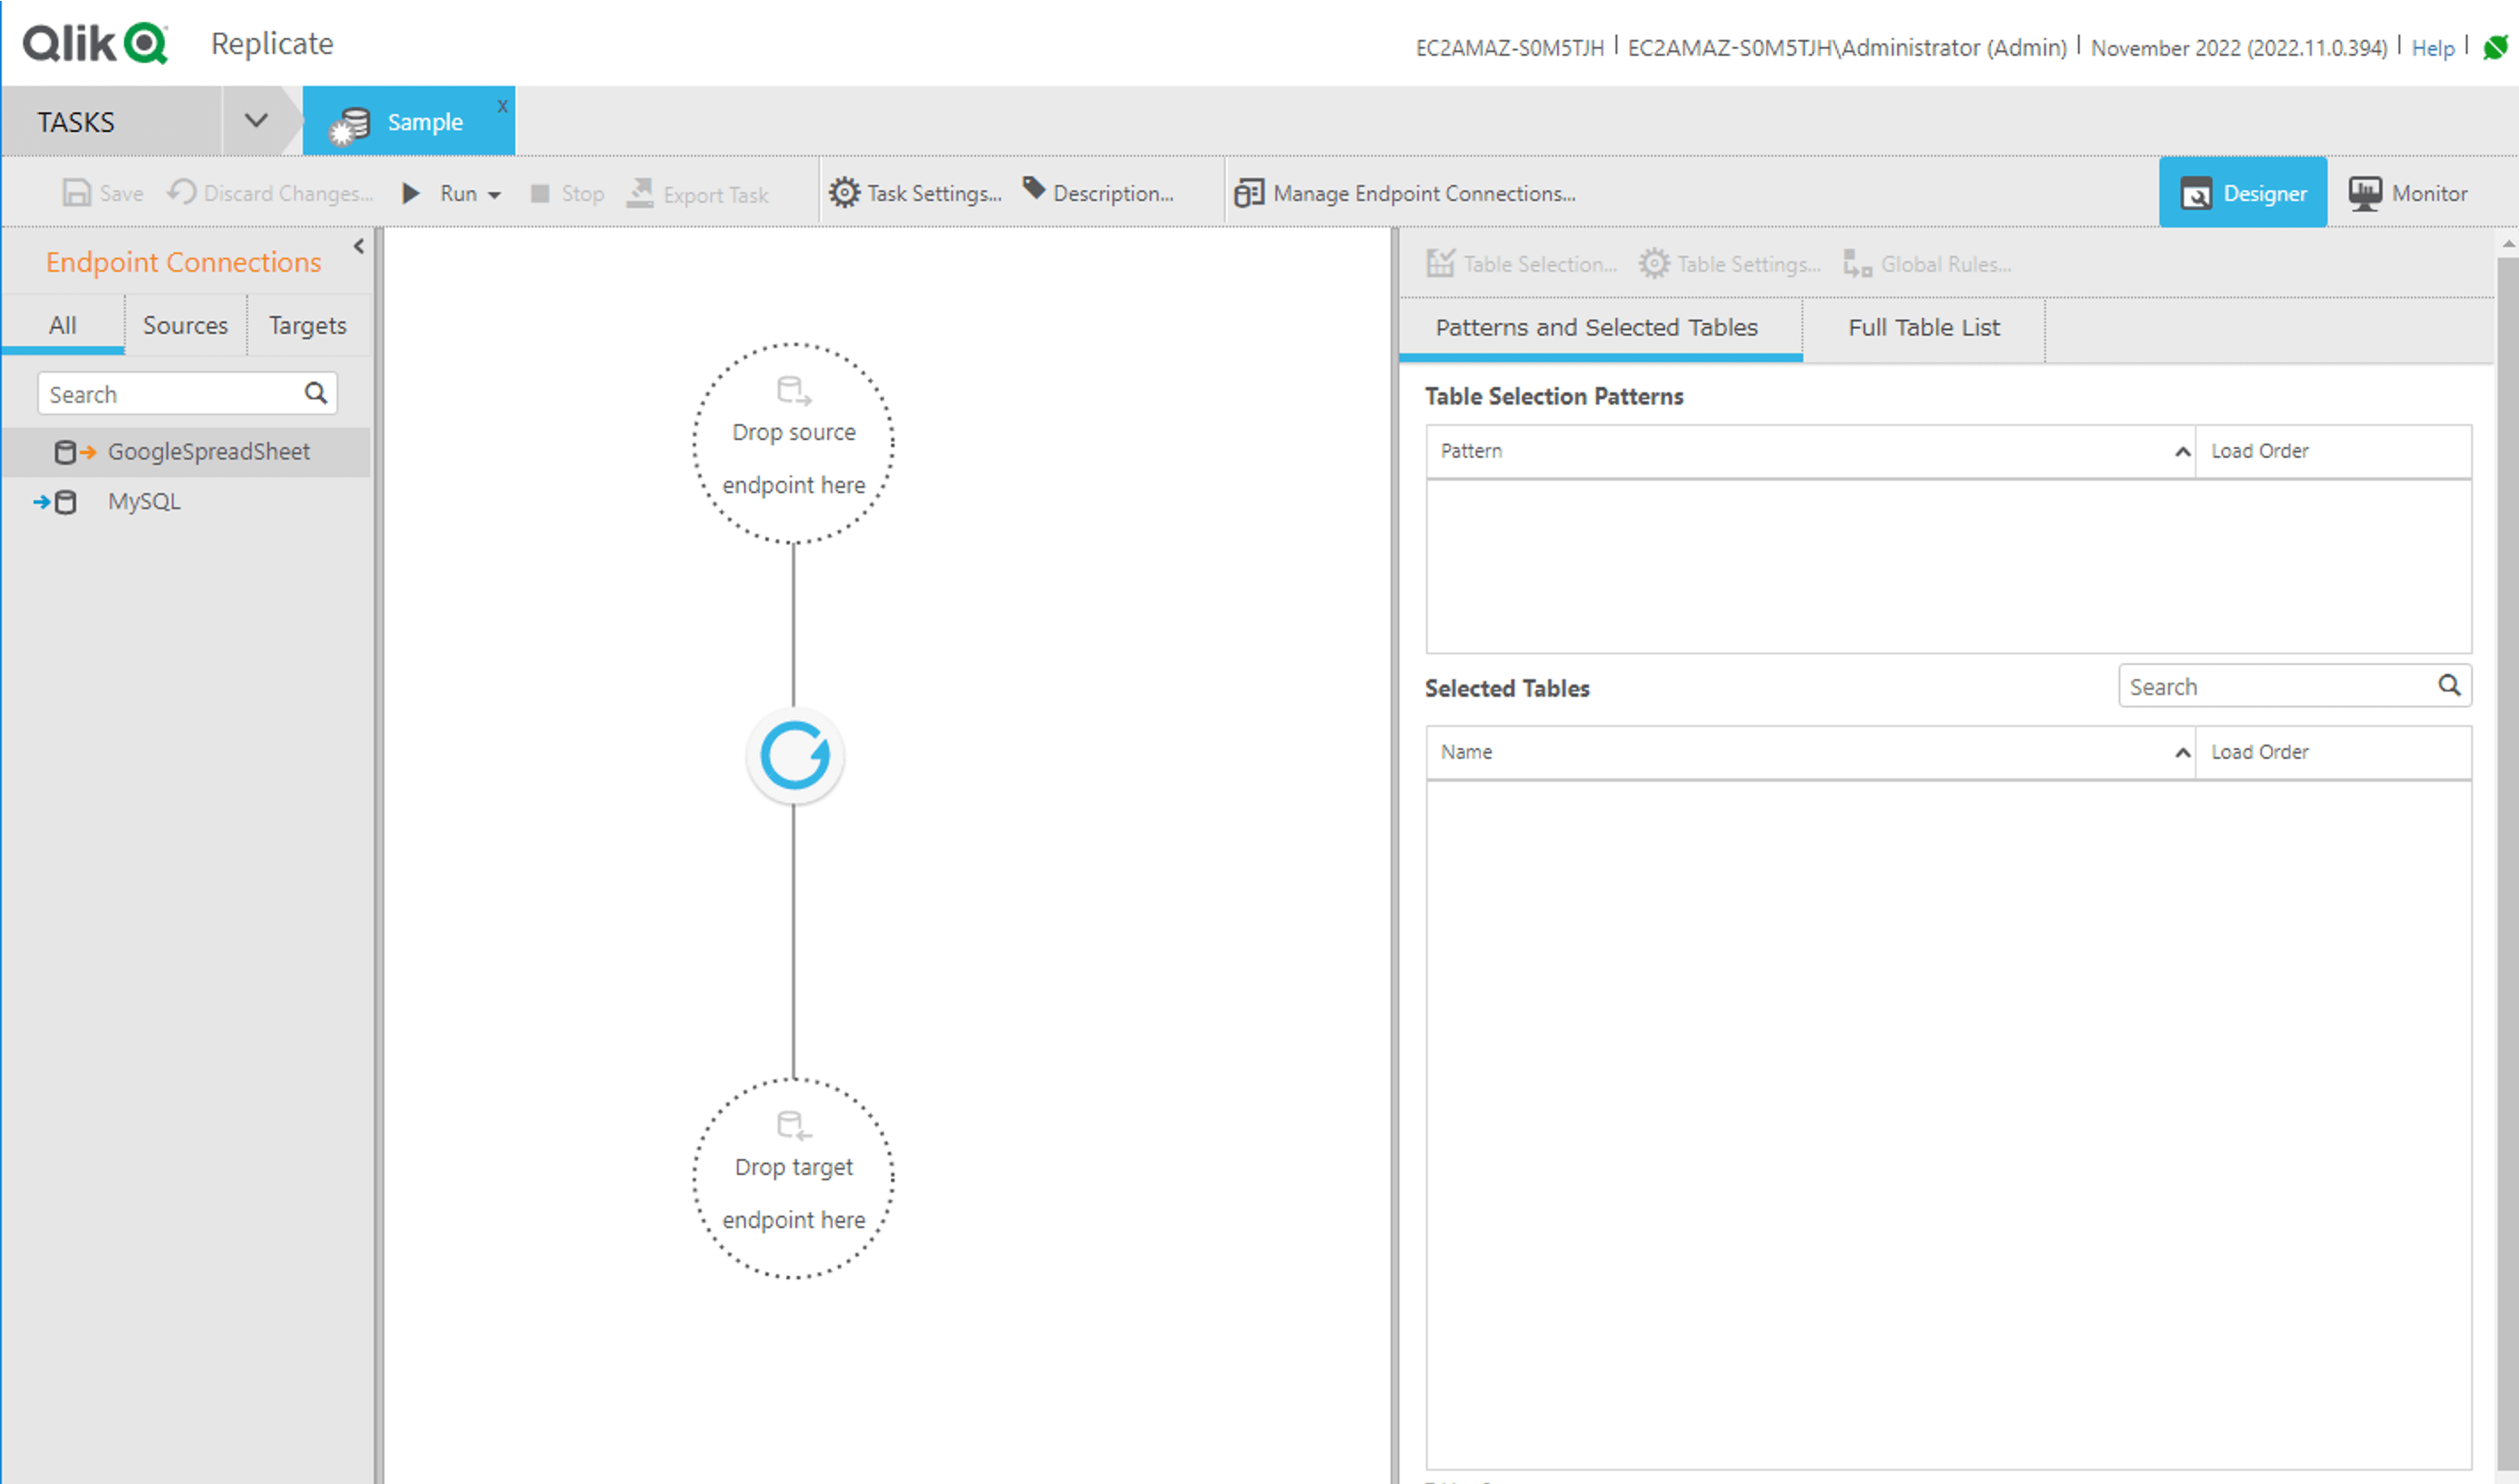This screenshot has height=1484, width=2519.
Task: Open Task Settings gear icon
Action: tap(844, 193)
